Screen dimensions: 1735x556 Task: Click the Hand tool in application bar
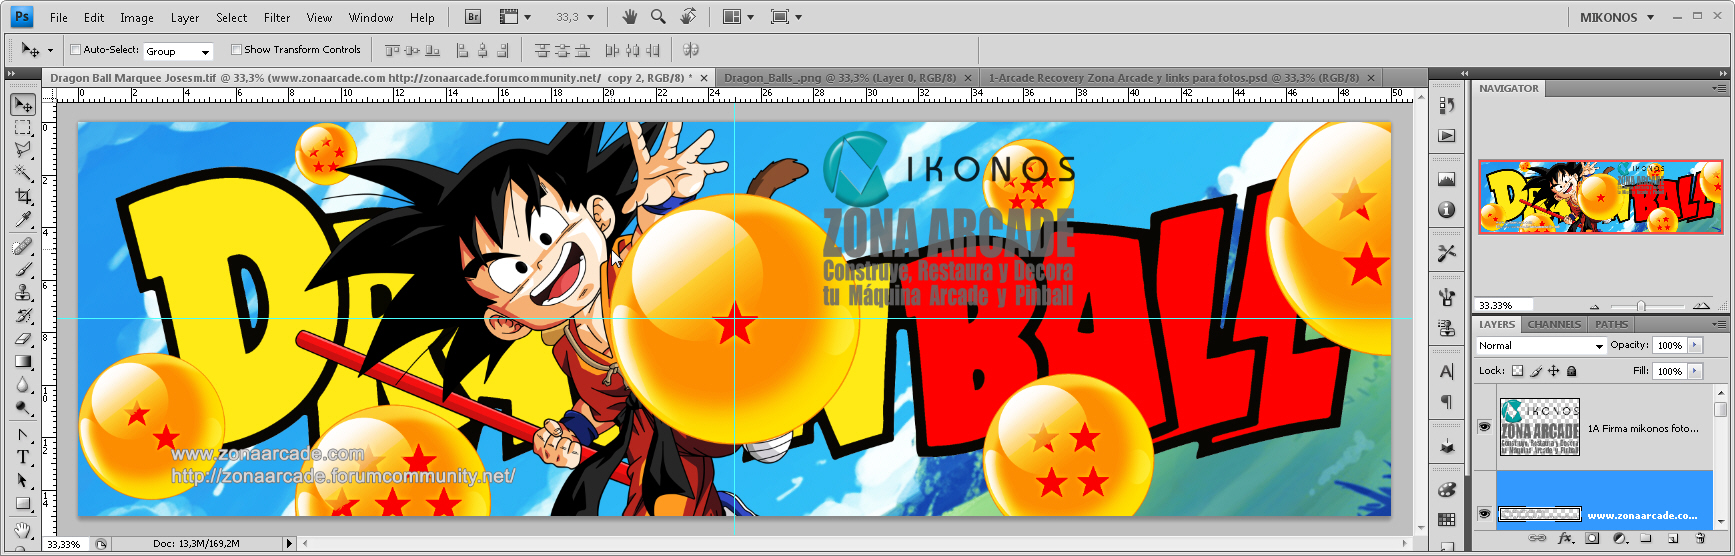(629, 17)
